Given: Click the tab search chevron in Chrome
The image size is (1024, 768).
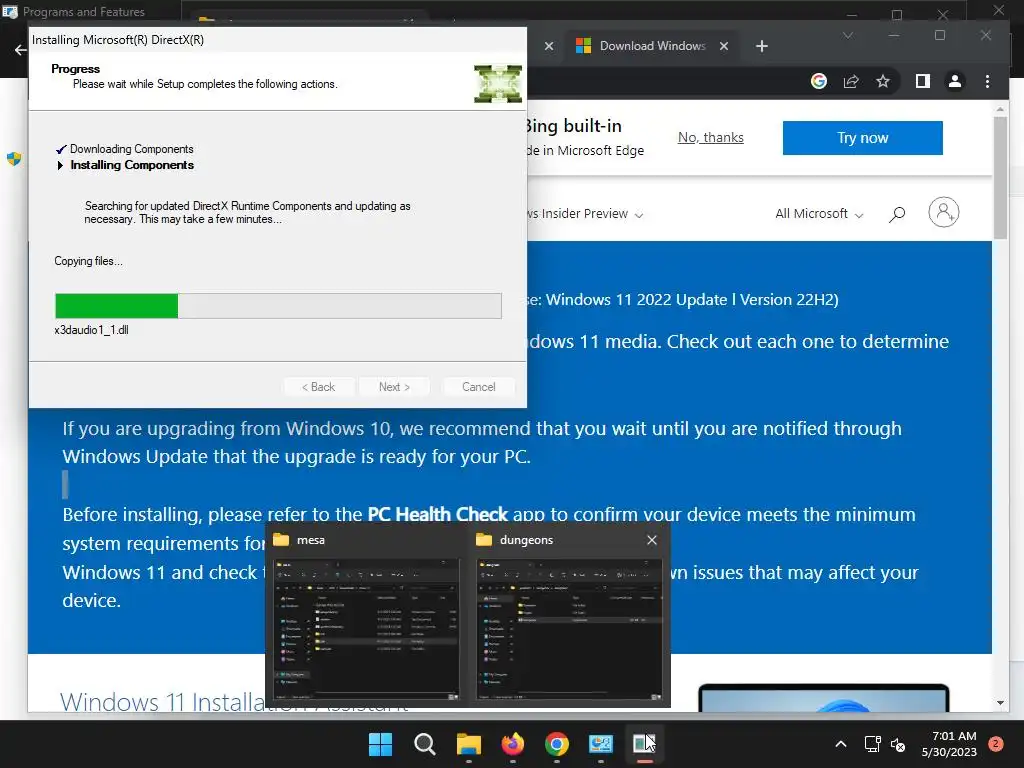Looking at the screenshot, I should tap(848, 35).
